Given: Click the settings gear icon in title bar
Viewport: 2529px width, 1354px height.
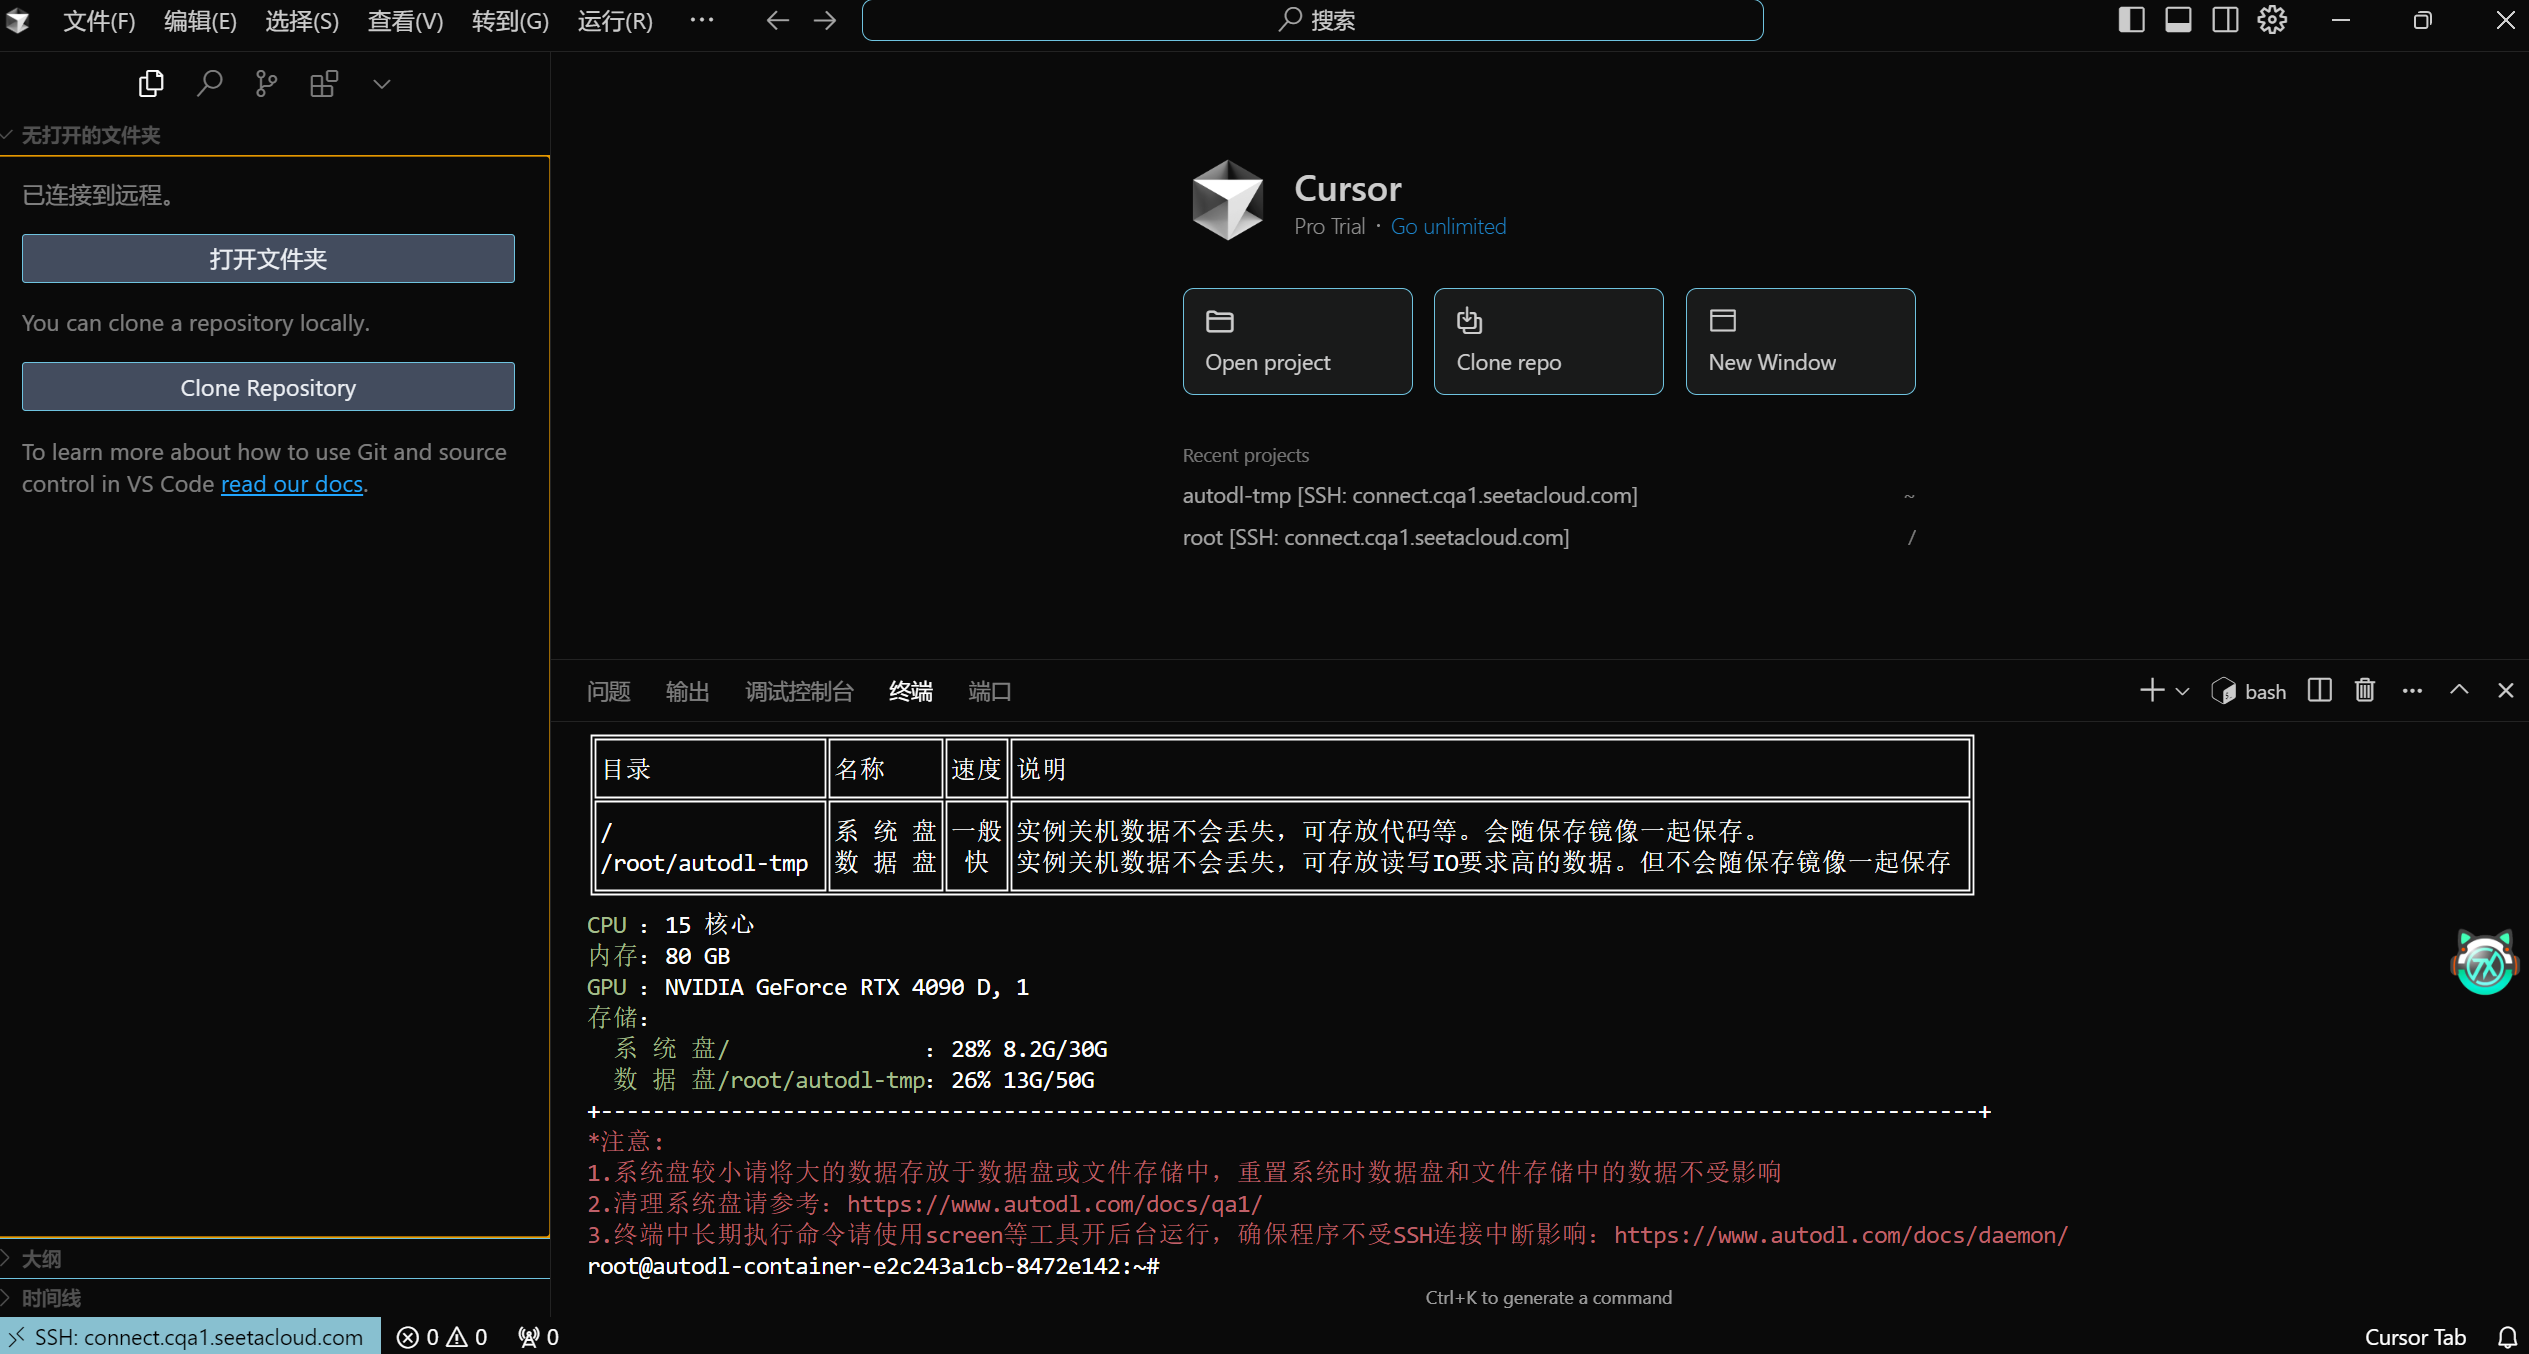Looking at the screenshot, I should (2272, 20).
